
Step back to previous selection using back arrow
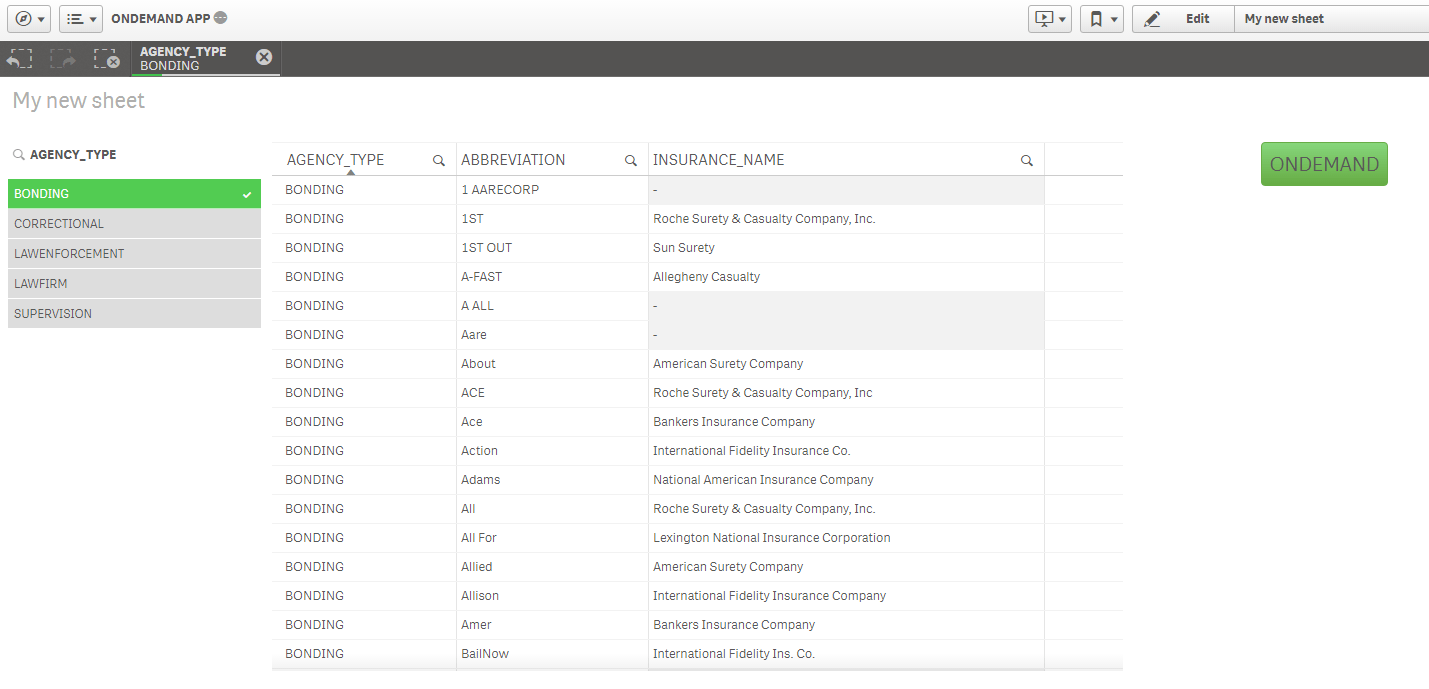coord(19,58)
